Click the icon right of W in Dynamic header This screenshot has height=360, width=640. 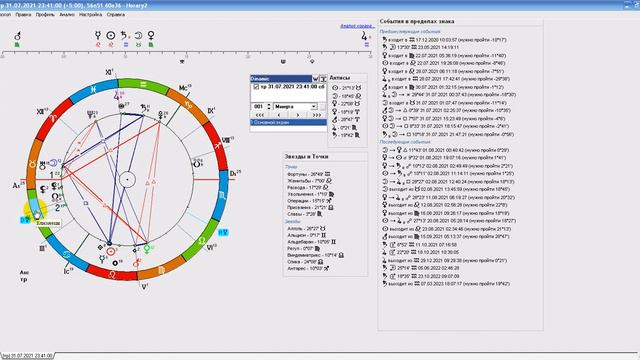322,79
